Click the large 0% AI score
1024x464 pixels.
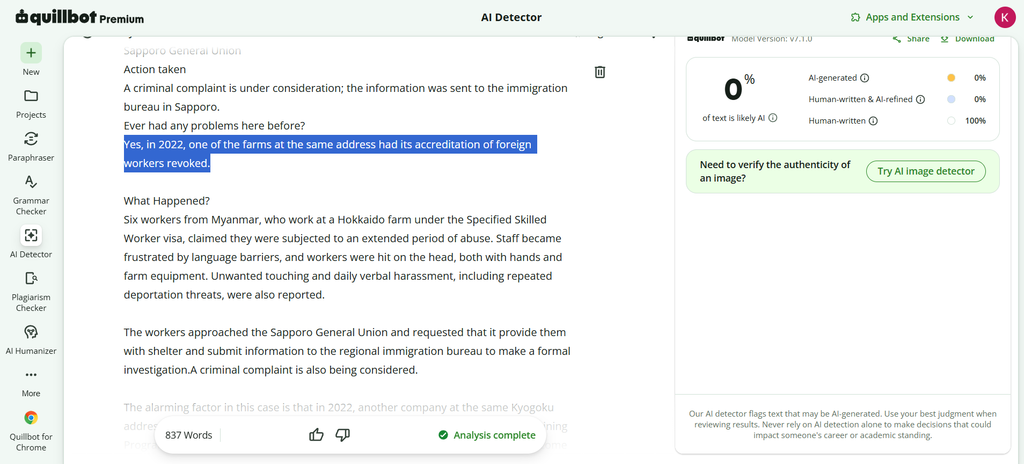point(739,88)
